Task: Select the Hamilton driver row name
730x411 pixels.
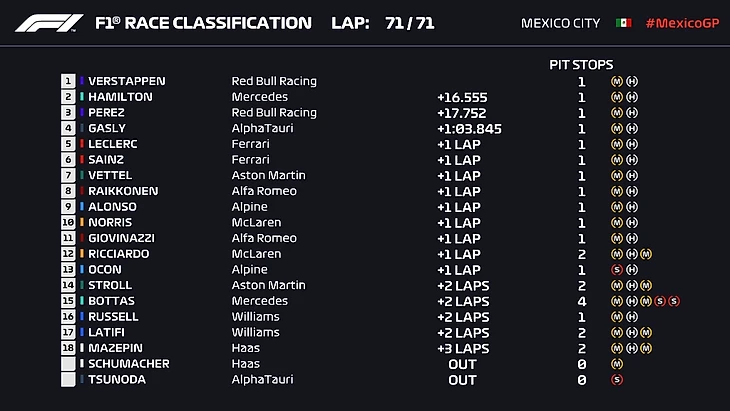Action: 119,97
